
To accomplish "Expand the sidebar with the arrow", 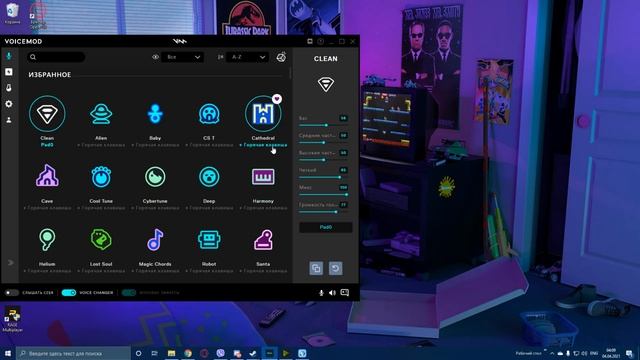I will coord(11,262).
